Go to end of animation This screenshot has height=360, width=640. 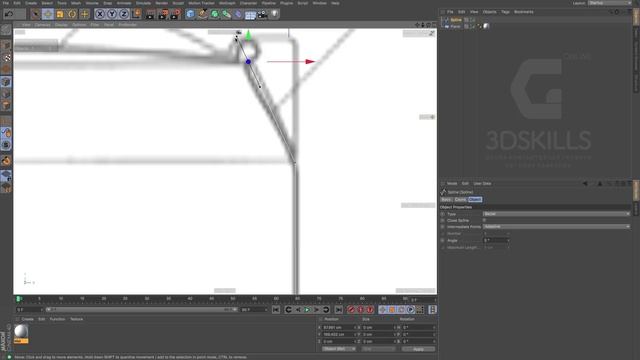click(338, 310)
